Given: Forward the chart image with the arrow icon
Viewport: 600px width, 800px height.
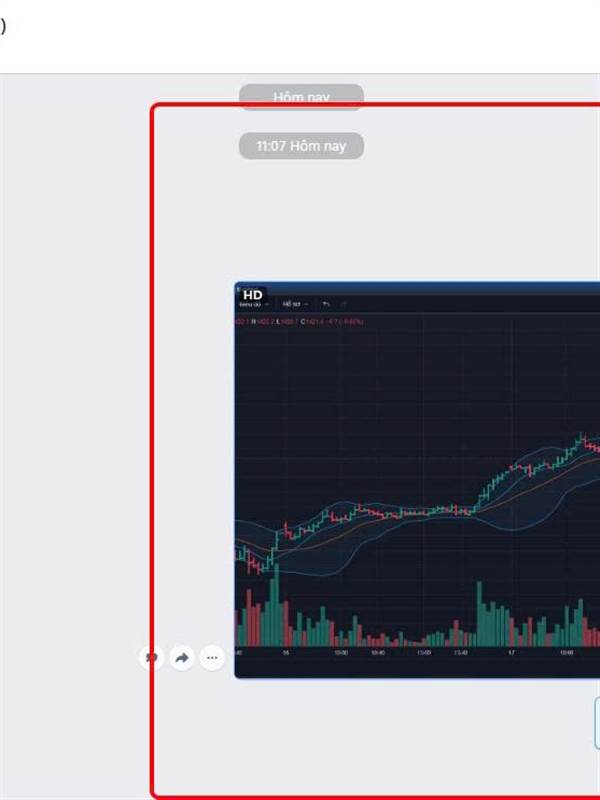Looking at the screenshot, I should click(x=182, y=658).
